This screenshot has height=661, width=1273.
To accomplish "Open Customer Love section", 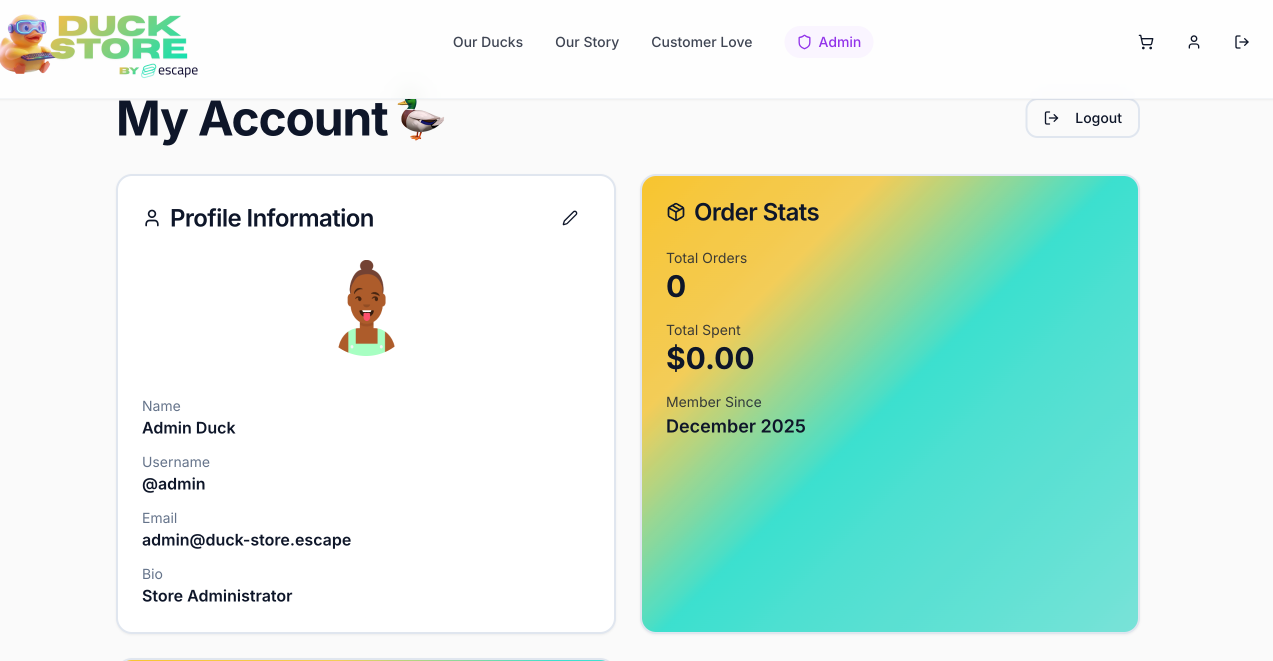I will (x=702, y=42).
